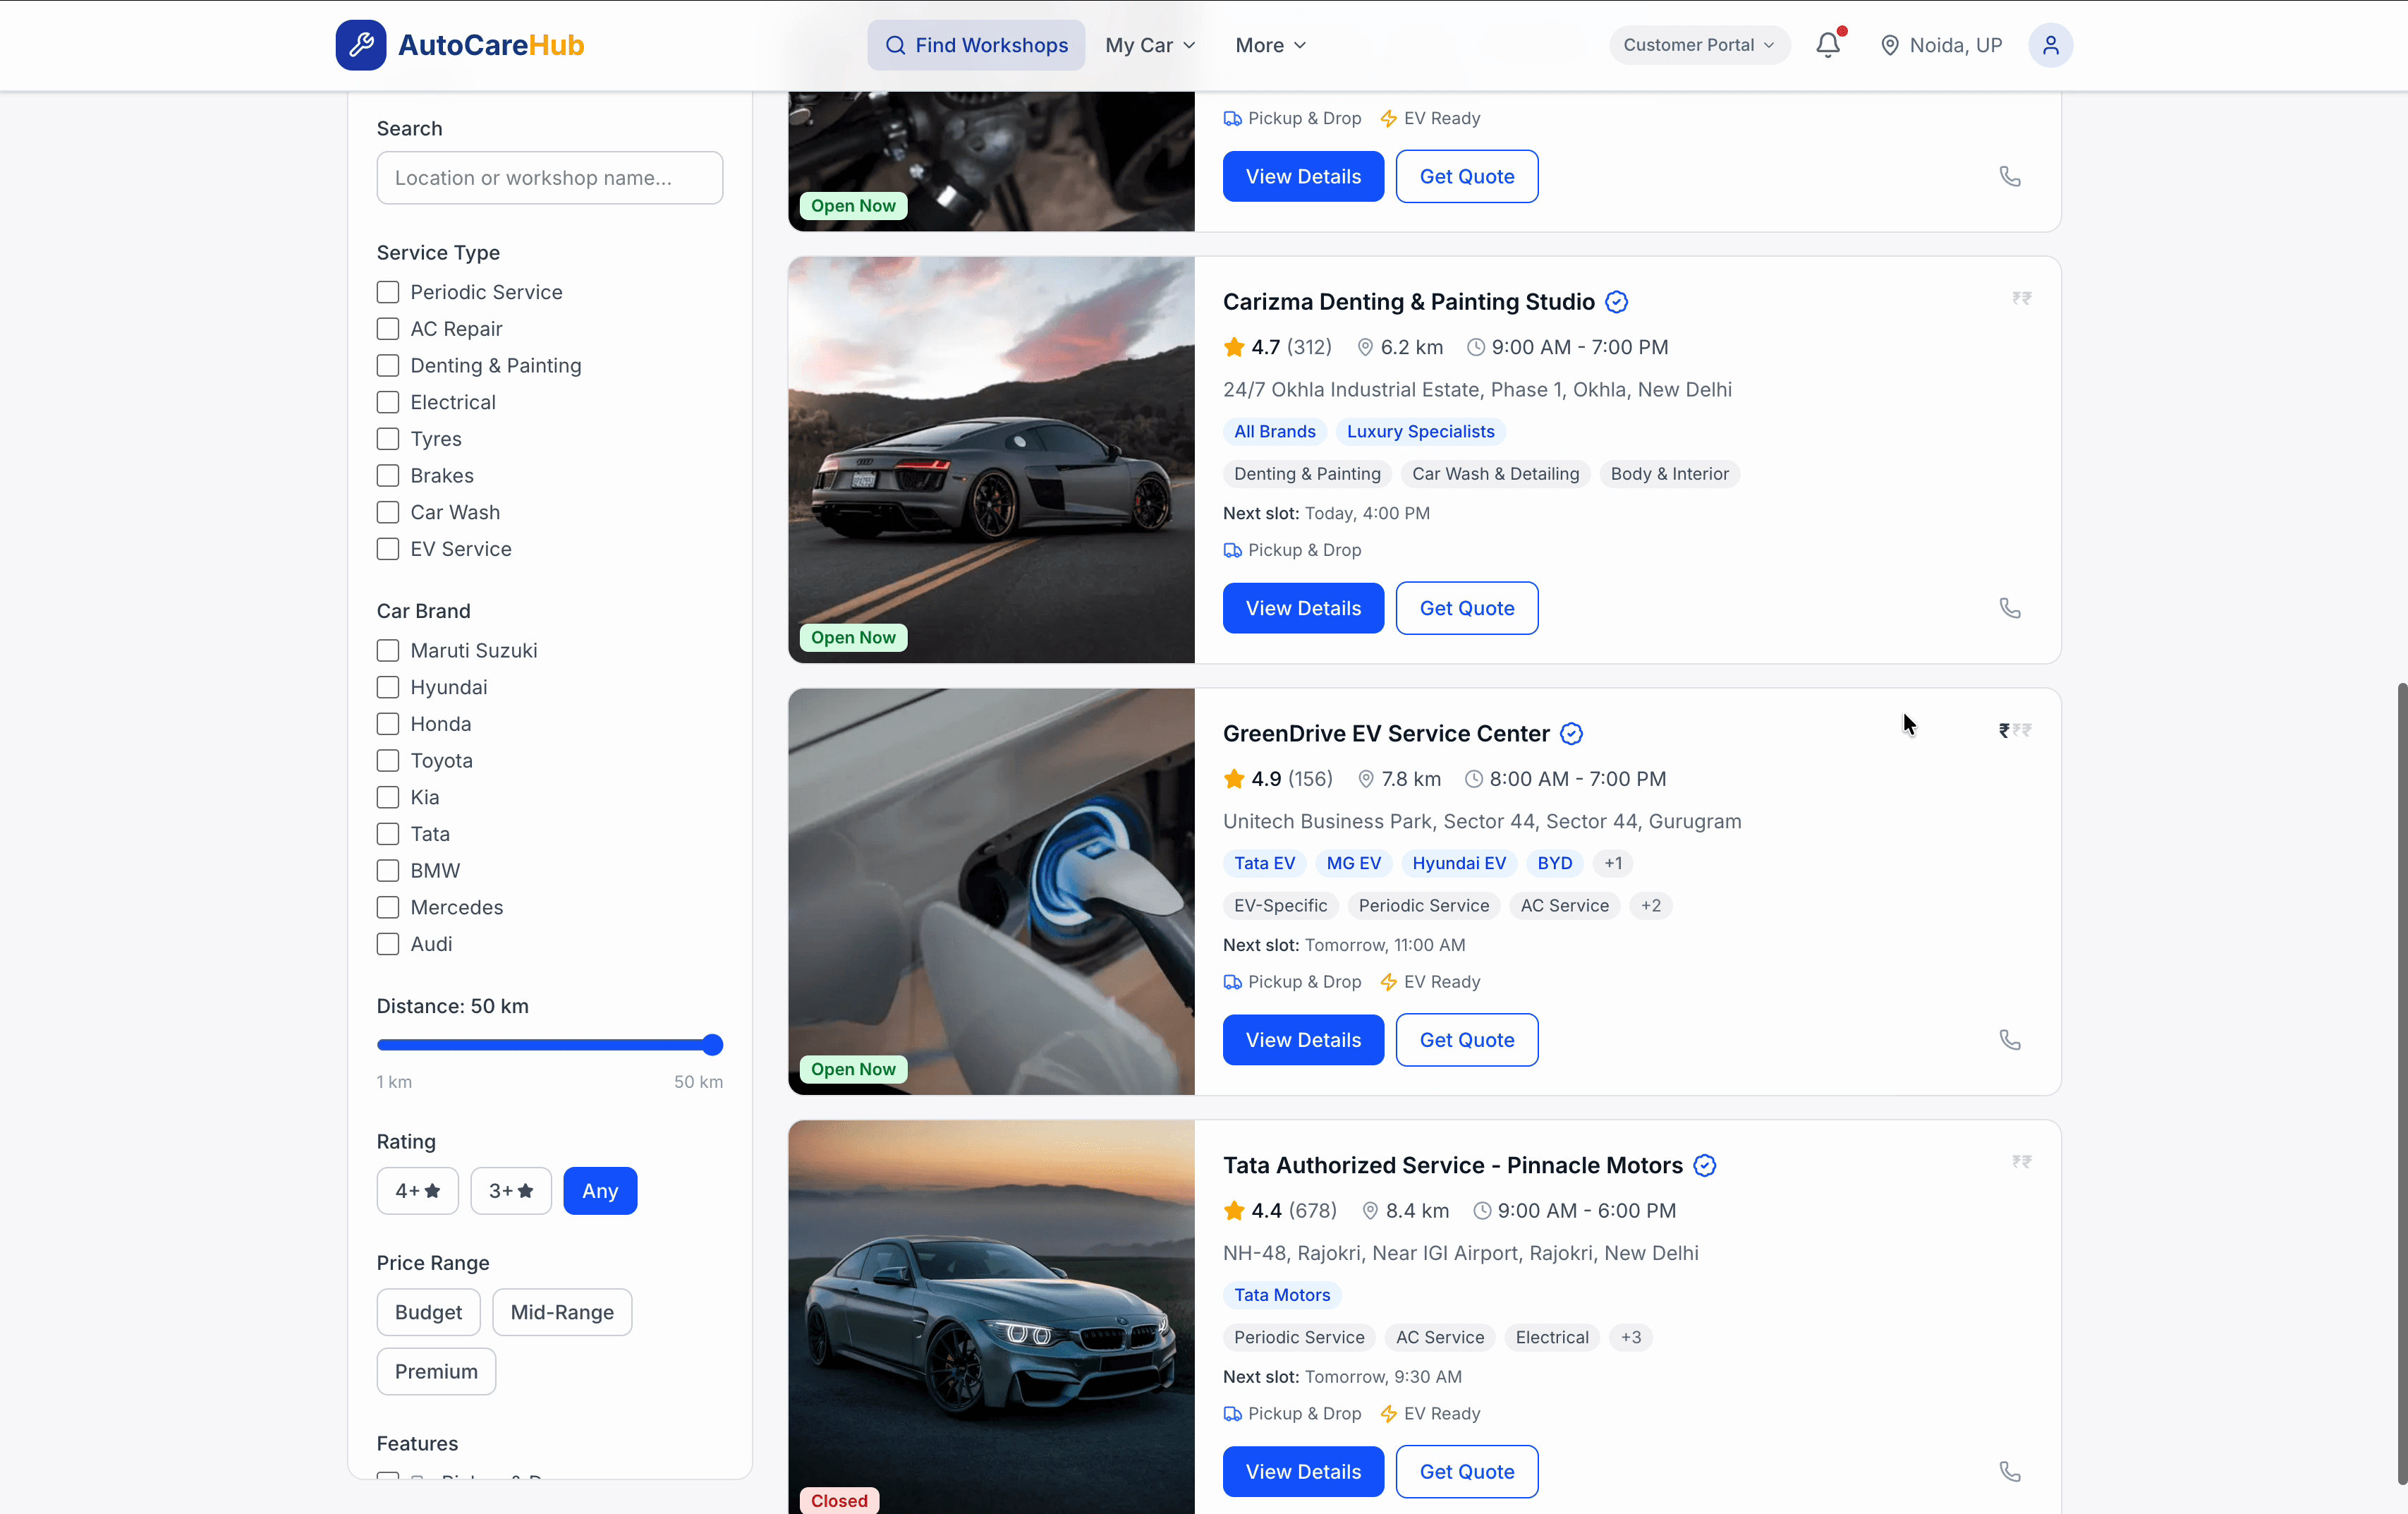Viewport: 2408px width, 1514px height.
Task: Select the Find Workshops nav item
Action: click(x=975, y=45)
